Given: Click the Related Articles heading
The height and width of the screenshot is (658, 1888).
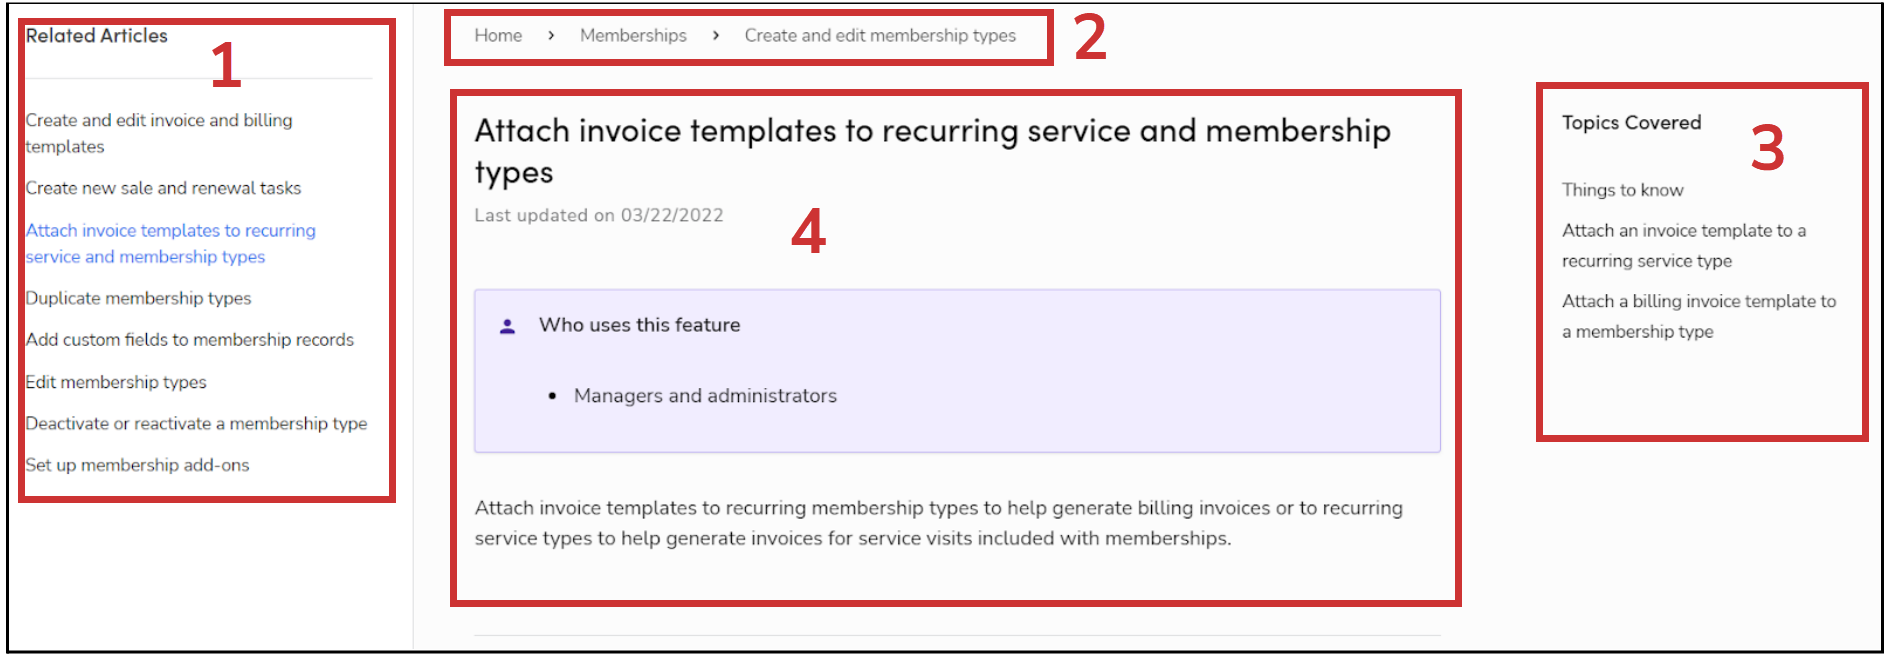Looking at the screenshot, I should click(96, 34).
